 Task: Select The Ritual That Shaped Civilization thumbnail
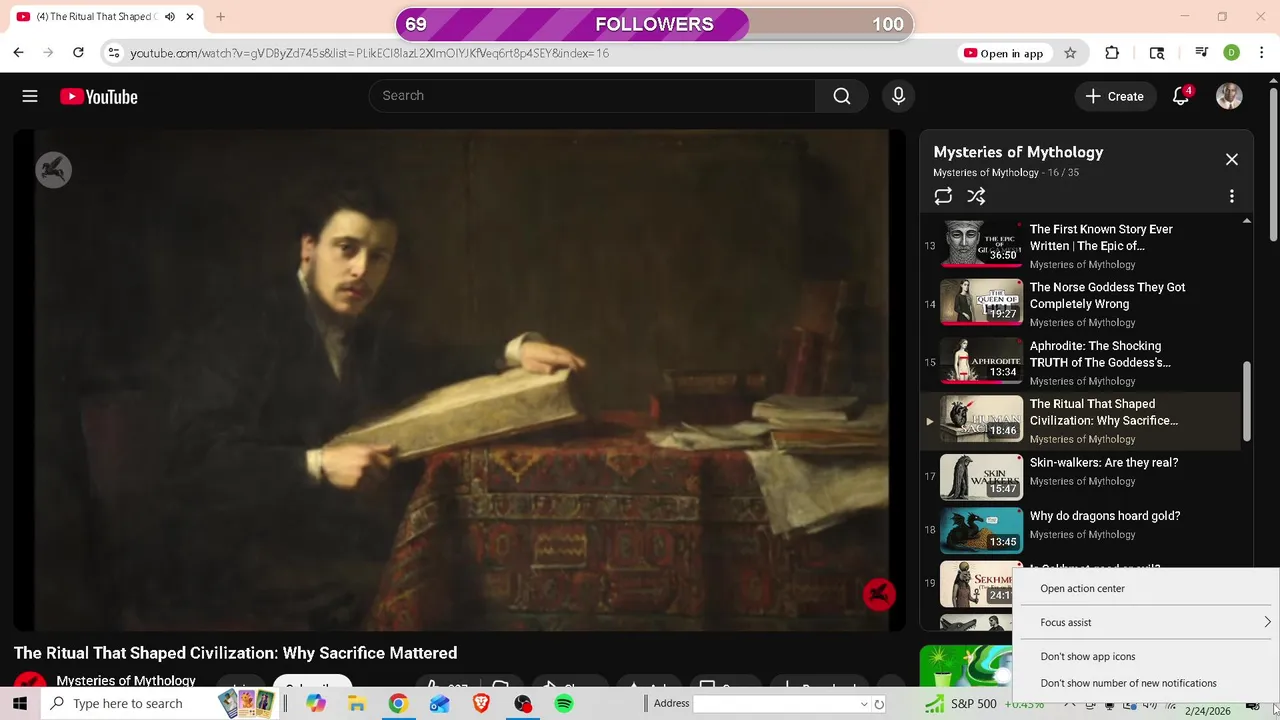(981, 420)
